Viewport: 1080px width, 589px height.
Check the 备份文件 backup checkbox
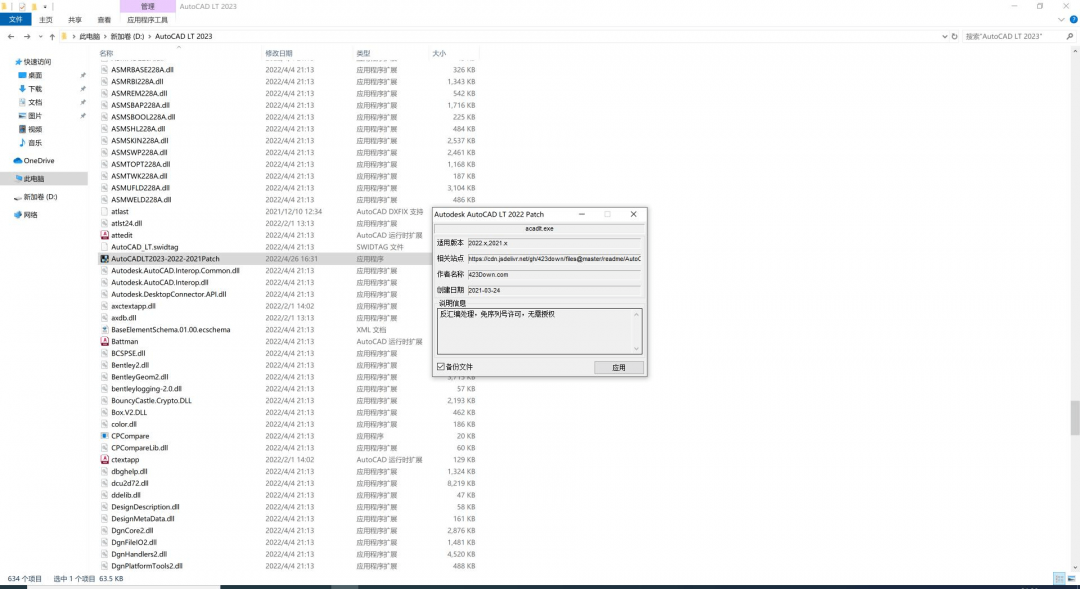coord(440,367)
